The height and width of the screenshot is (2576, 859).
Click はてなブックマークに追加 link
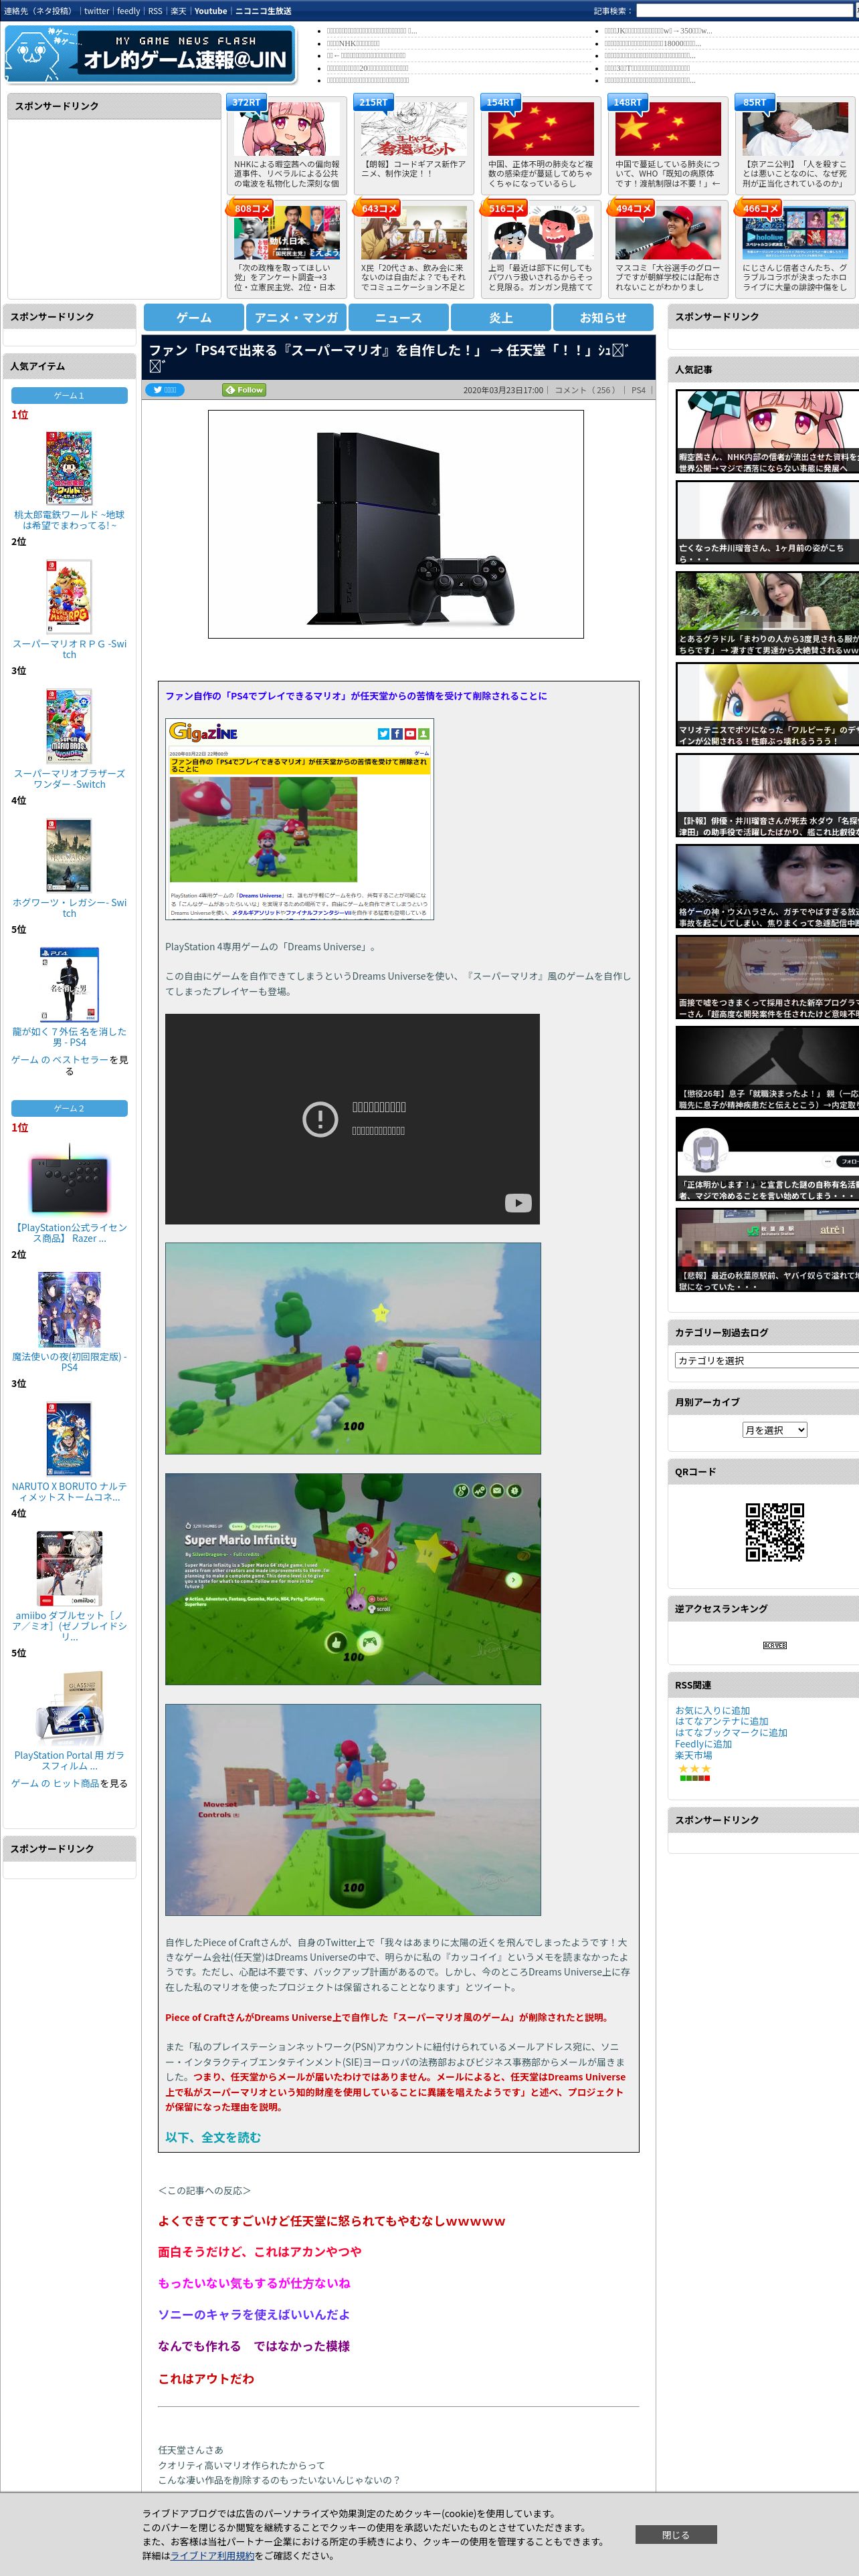[731, 1733]
